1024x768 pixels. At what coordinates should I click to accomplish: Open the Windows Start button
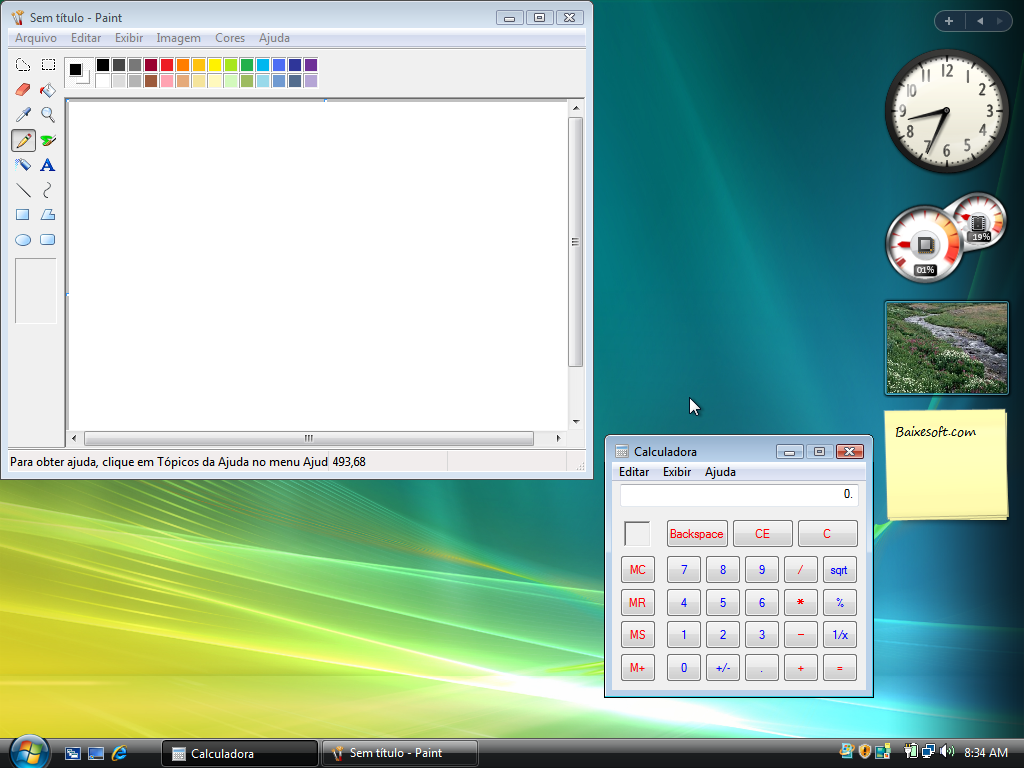[x=28, y=752]
